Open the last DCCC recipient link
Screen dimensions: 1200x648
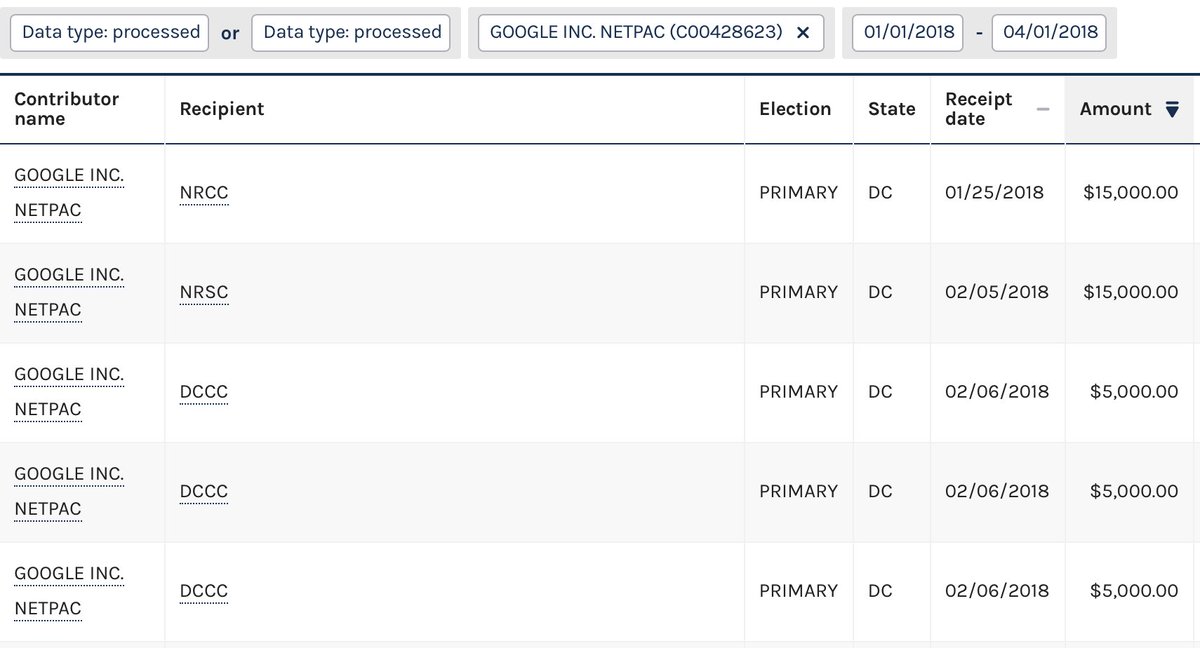[x=204, y=592]
